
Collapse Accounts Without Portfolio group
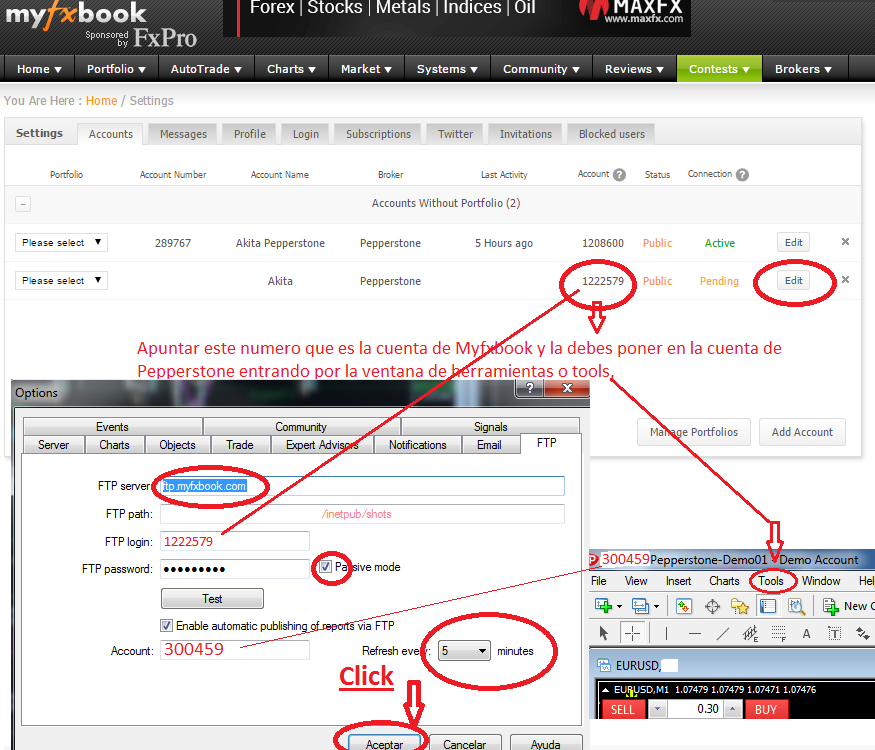23,204
